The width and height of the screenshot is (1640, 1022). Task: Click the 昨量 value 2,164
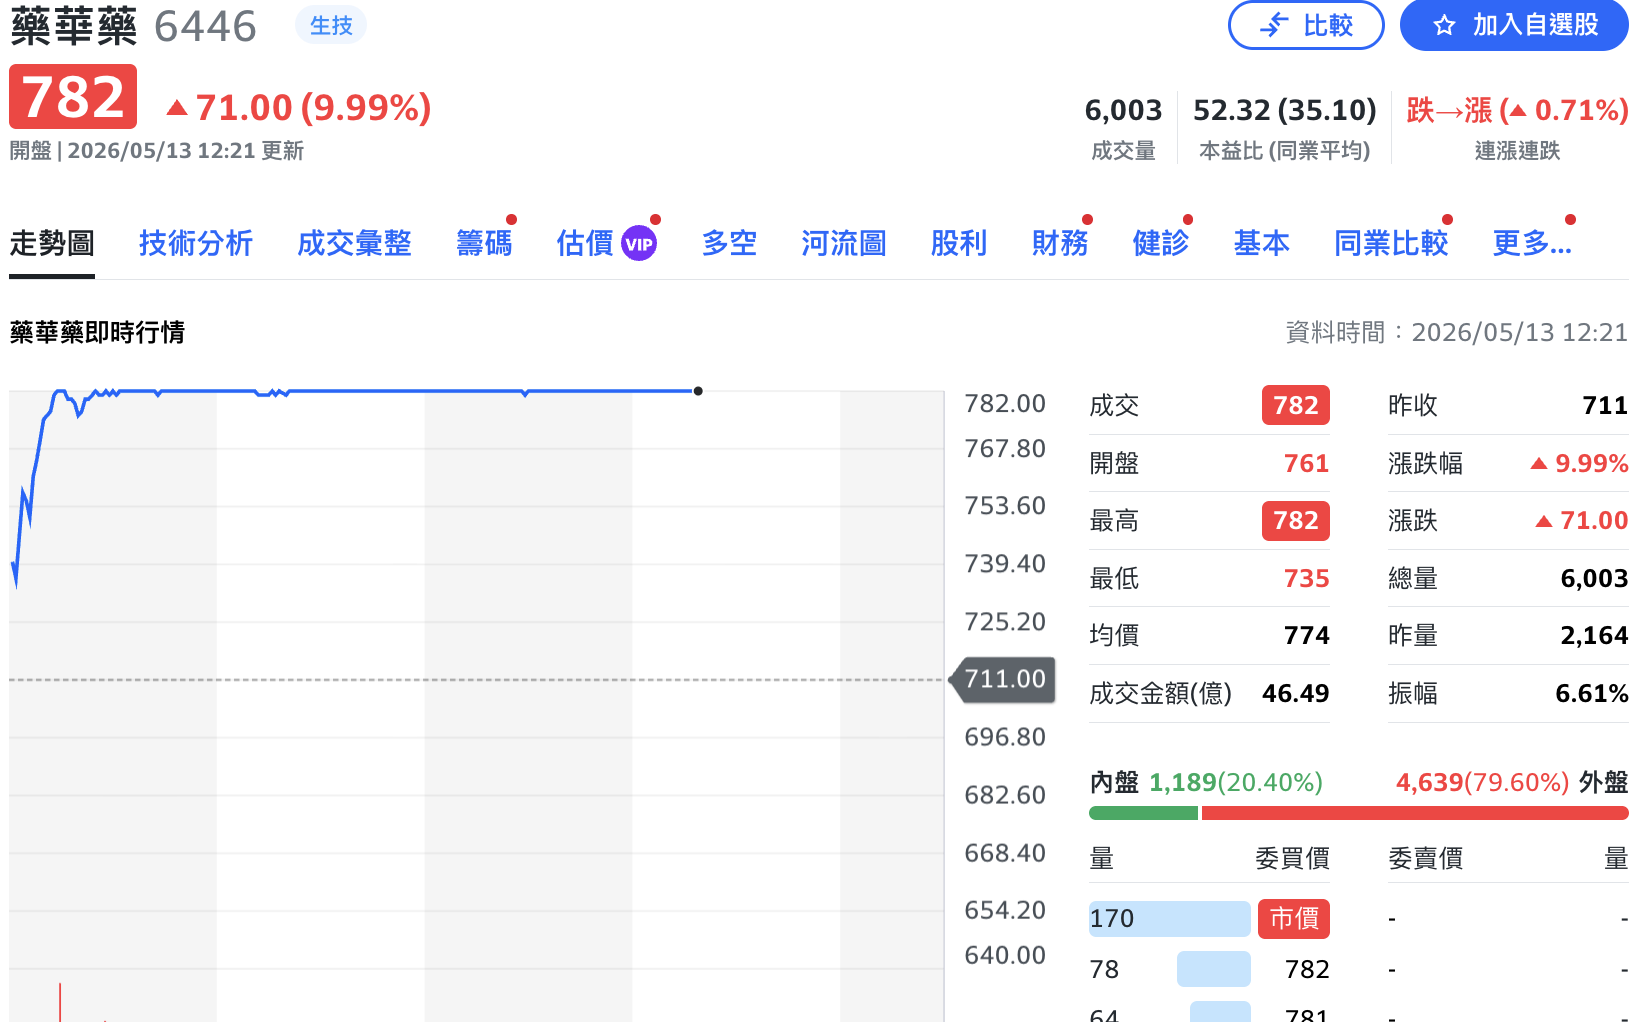pos(1594,635)
